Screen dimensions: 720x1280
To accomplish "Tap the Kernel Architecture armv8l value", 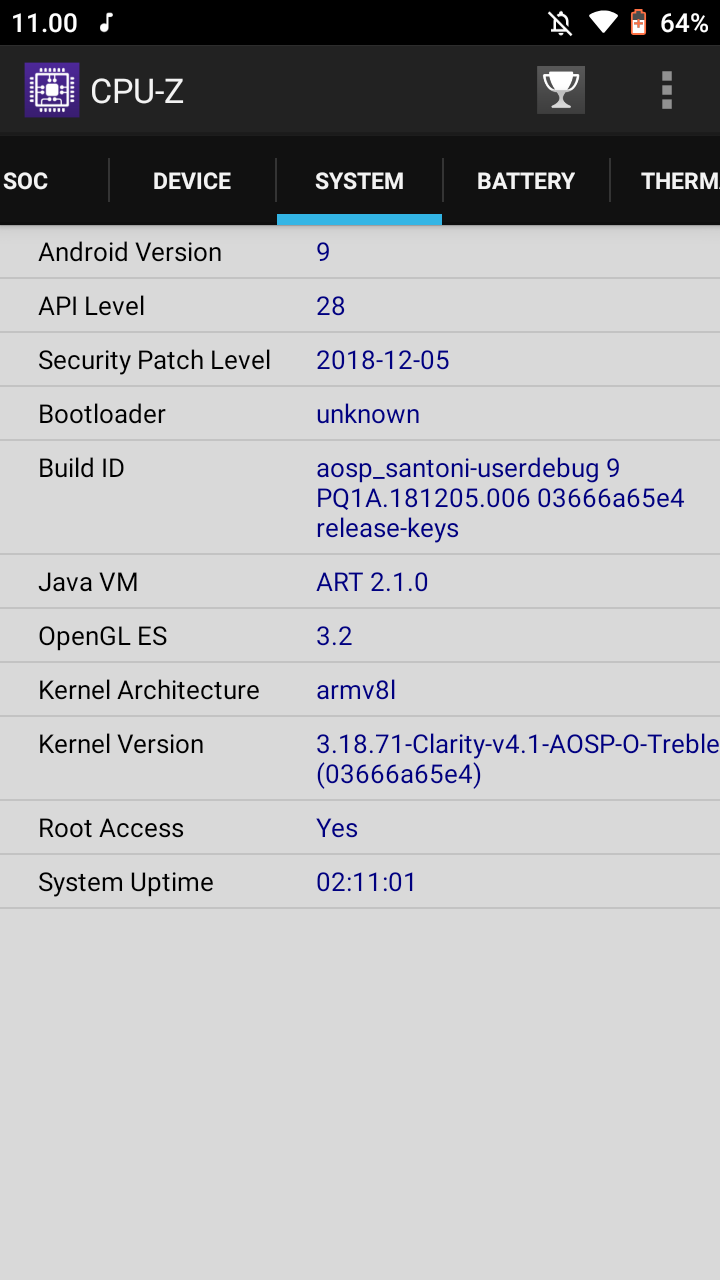I will [356, 690].
